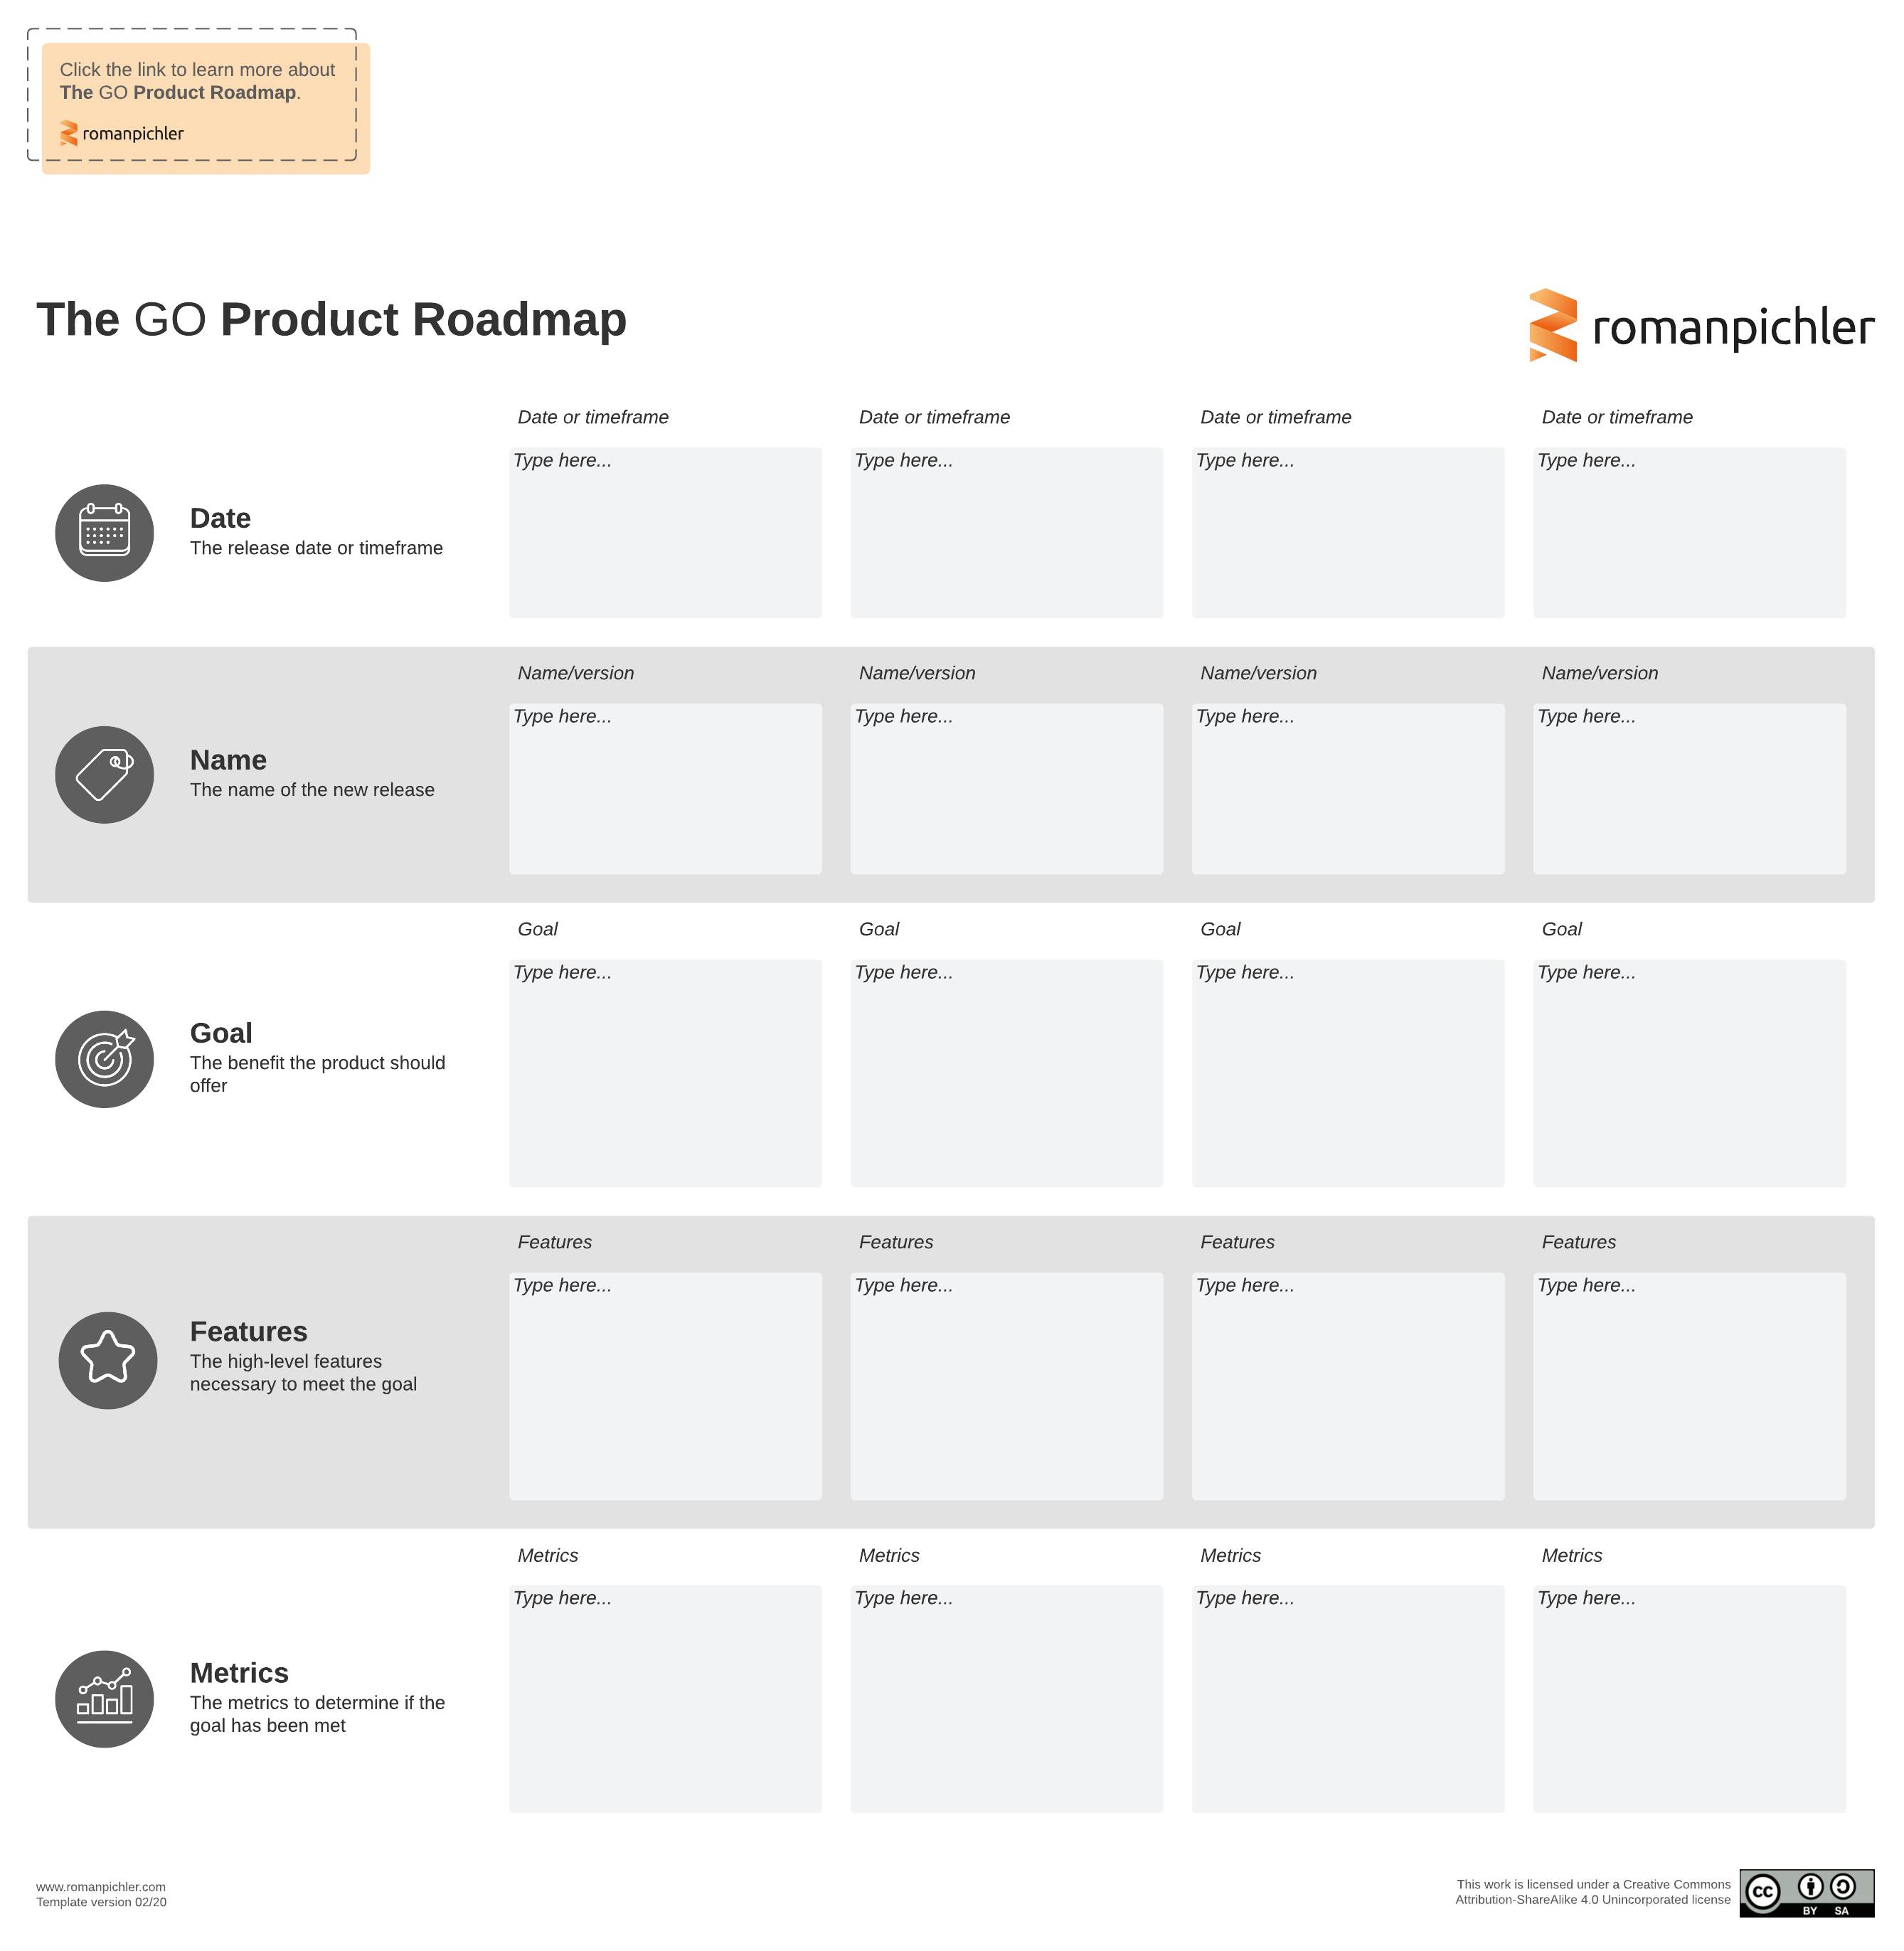The width and height of the screenshot is (1904, 1951).
Task: Click the calendar icon beside Date
Action: click(104, 533)
